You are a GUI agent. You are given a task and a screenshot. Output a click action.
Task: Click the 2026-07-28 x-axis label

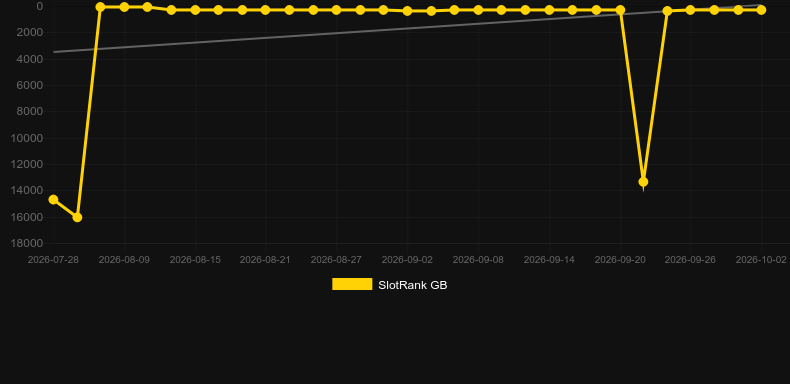[53, 260]
